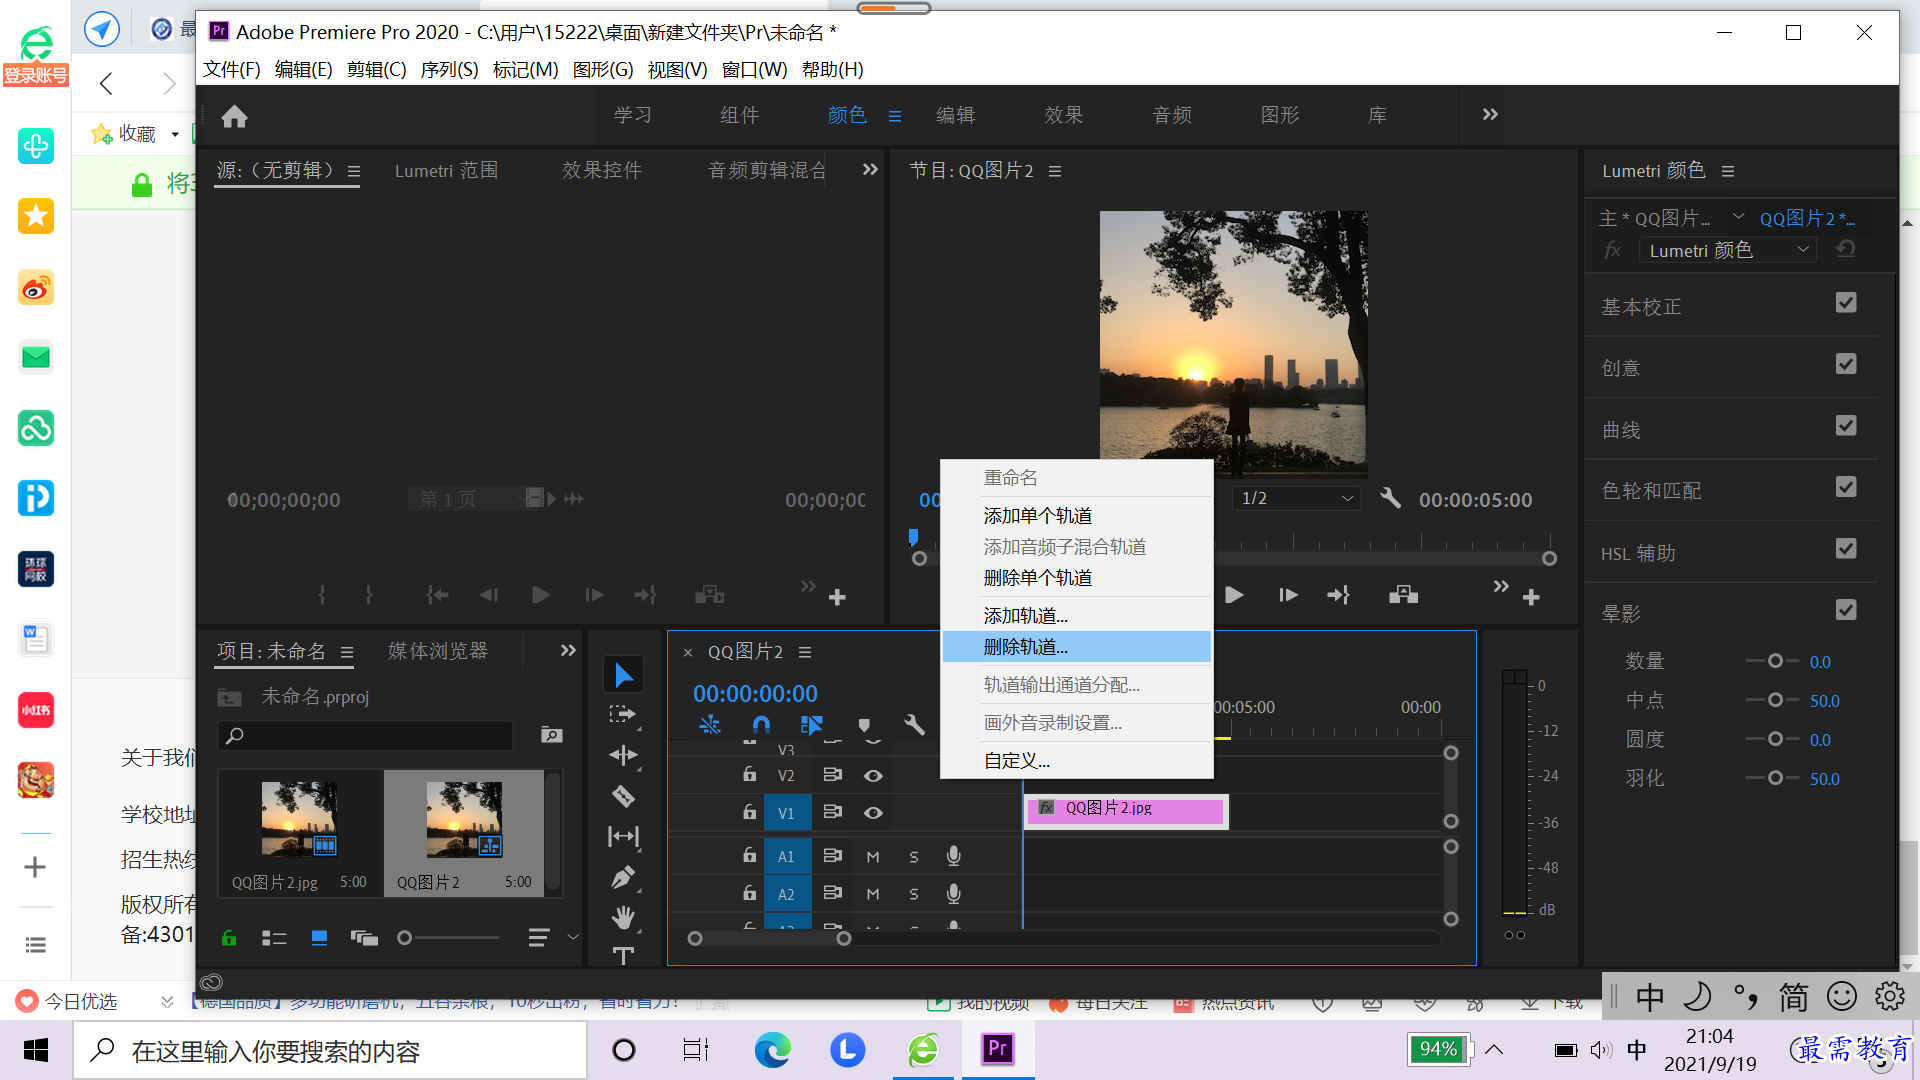Play the program monitor
Image resolution: width=1920 pixels, height=1080 pixels.
(1234, 595)
